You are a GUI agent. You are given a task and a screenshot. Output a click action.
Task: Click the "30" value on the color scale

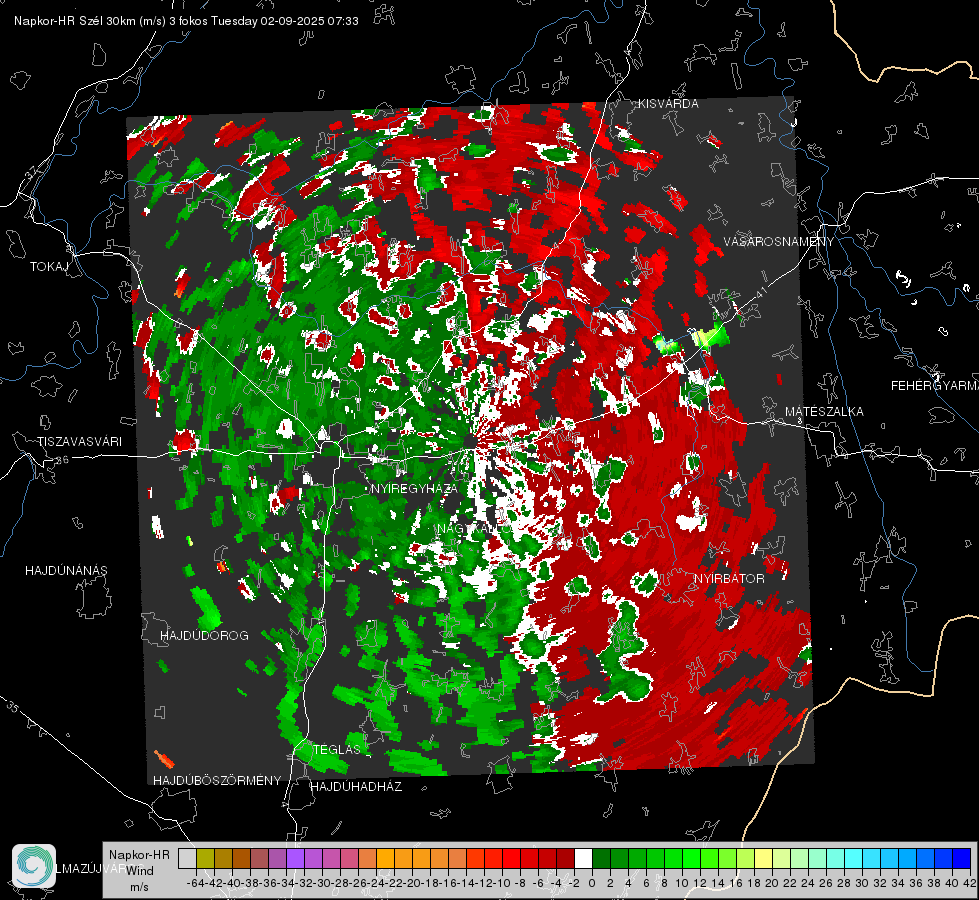pyautogui.click(x=862, y=884)
